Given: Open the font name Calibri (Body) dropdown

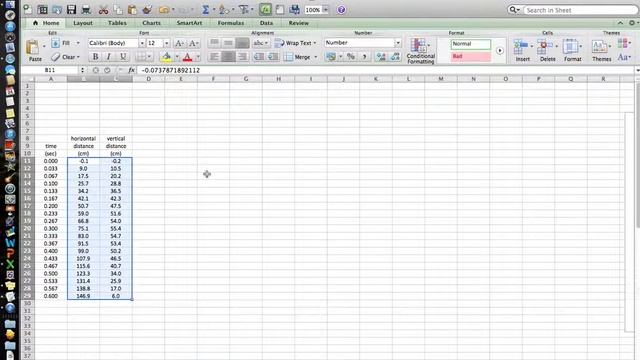Looking at the screenshot, I should (142, 43).
